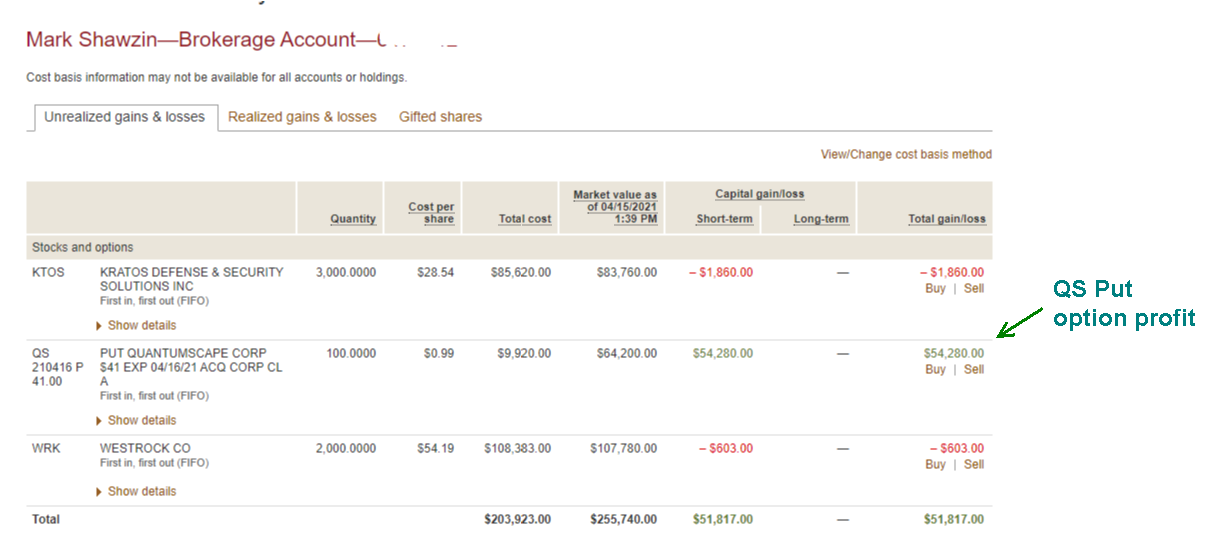Click WRK short-term loss $603.00
Image resolution: width=1212 pixels, height=548 pixels.
point(725,448)
